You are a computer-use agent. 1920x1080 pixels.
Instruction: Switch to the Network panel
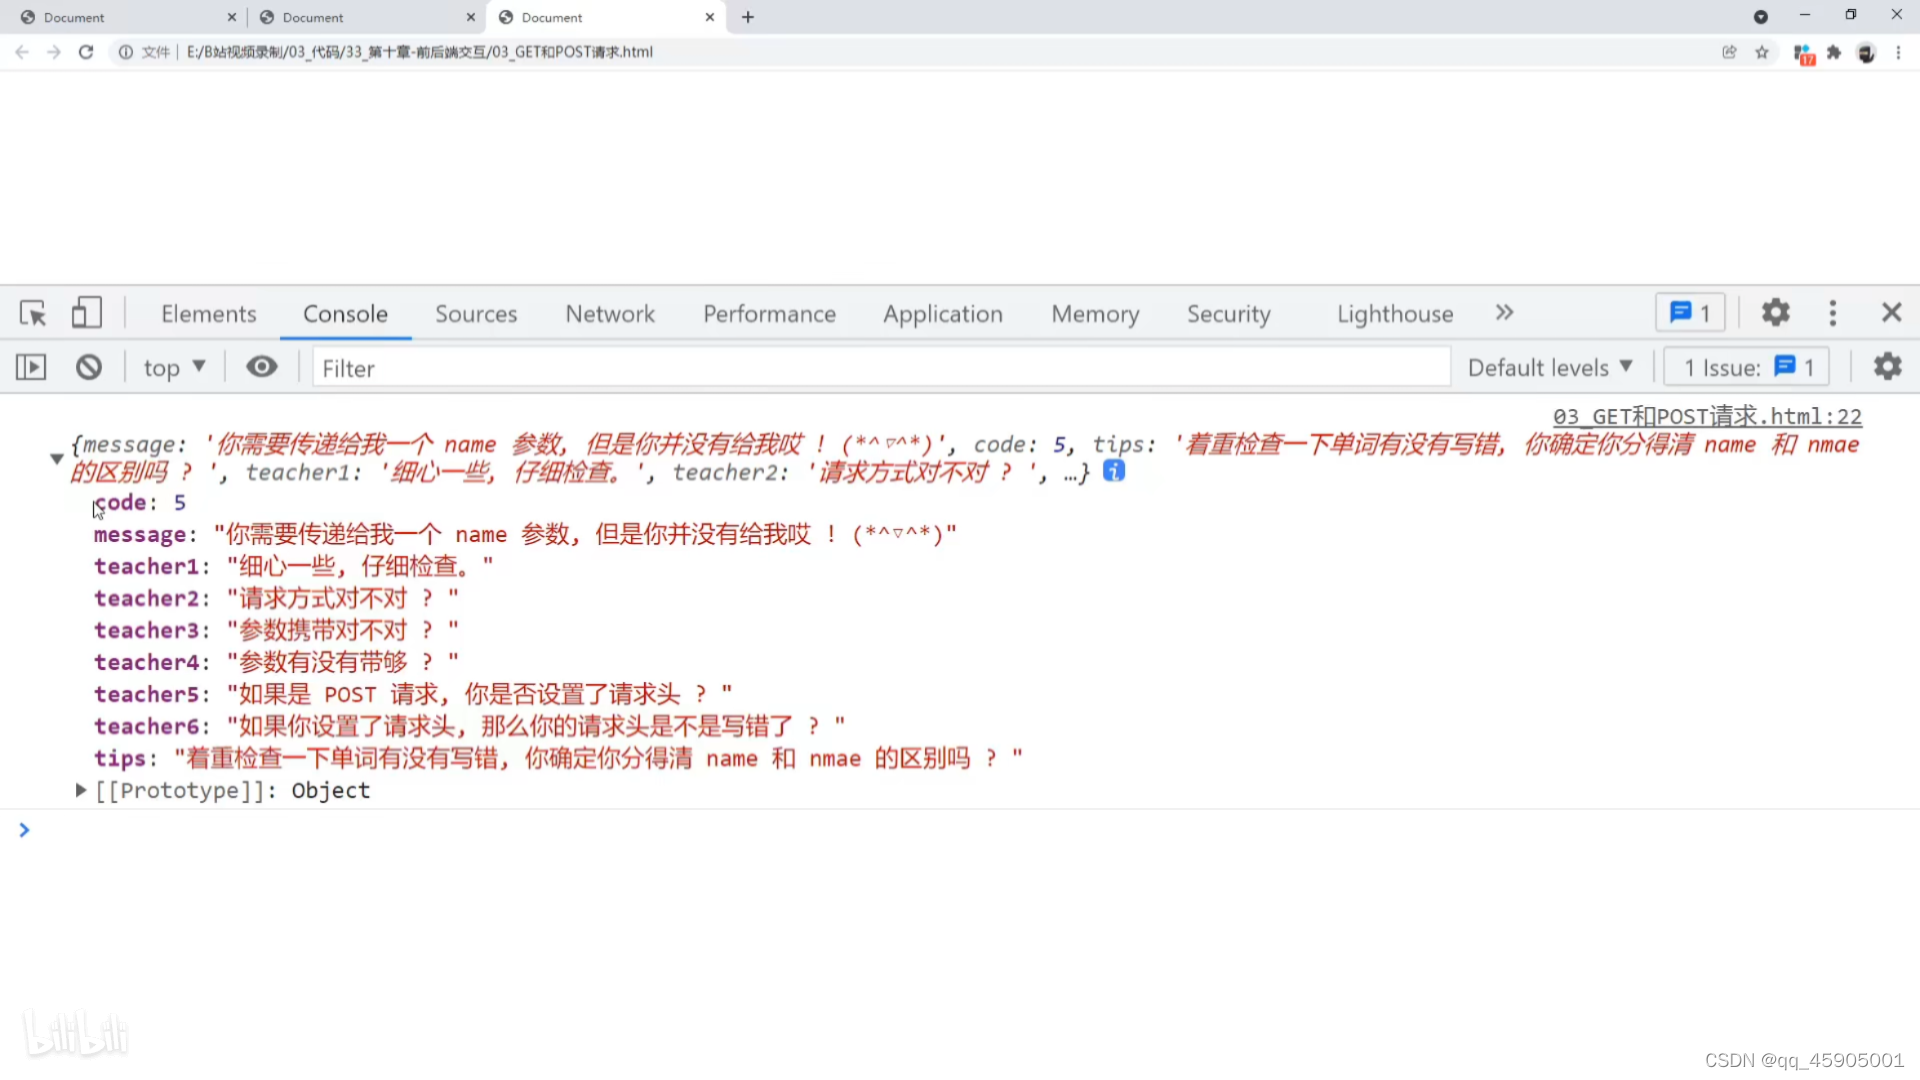610,313
